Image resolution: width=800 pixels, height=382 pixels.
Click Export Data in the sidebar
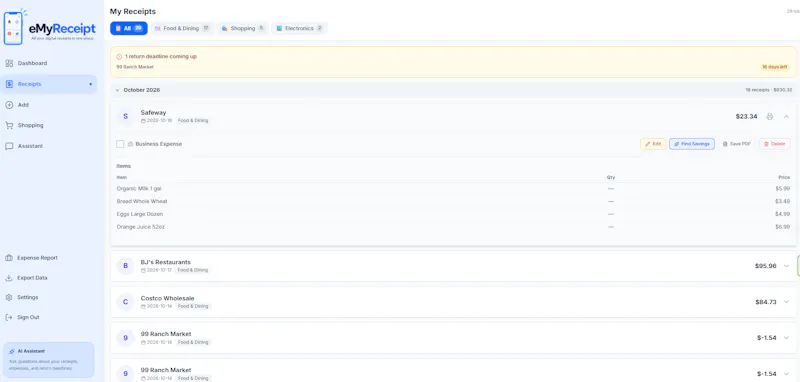coord(49,278)
